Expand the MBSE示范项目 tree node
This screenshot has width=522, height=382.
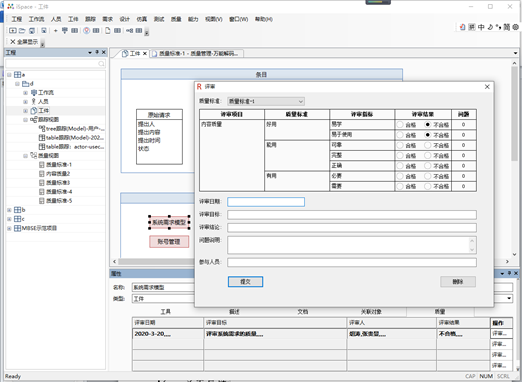pyautogui.click(x=9, y=228)
